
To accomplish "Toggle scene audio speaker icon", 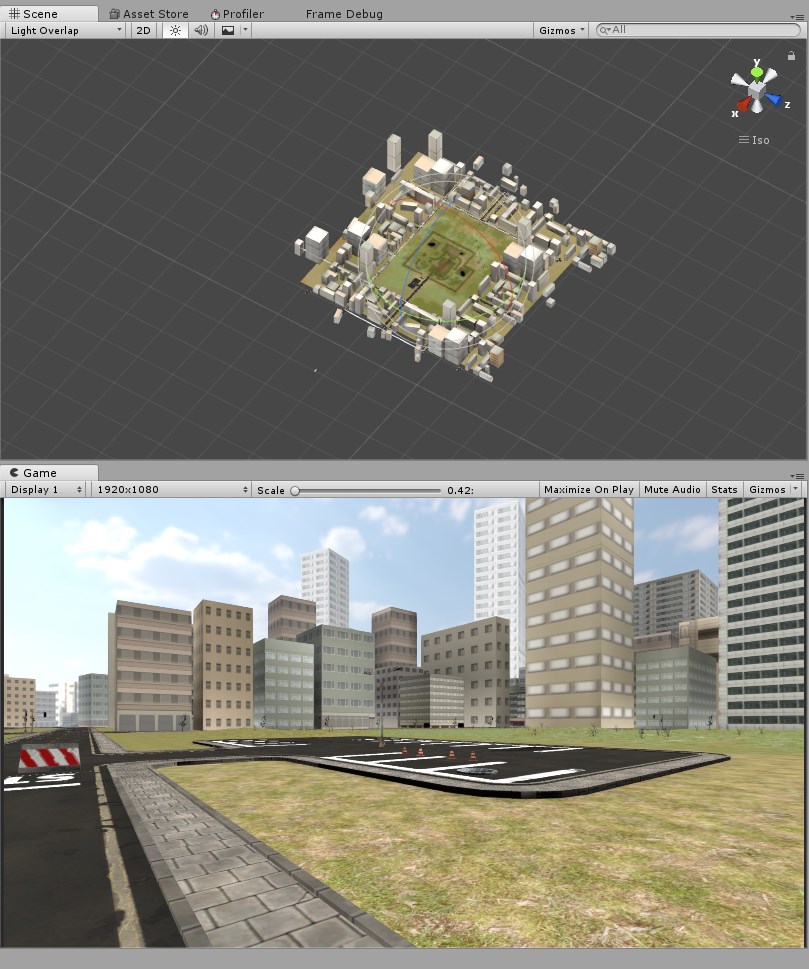I will tap(201, 30).
